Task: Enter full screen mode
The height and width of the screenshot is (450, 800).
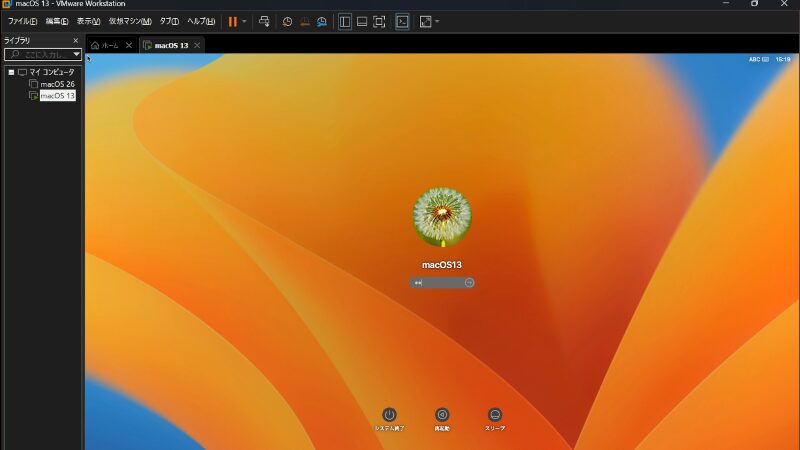Action: click(379, 21)
